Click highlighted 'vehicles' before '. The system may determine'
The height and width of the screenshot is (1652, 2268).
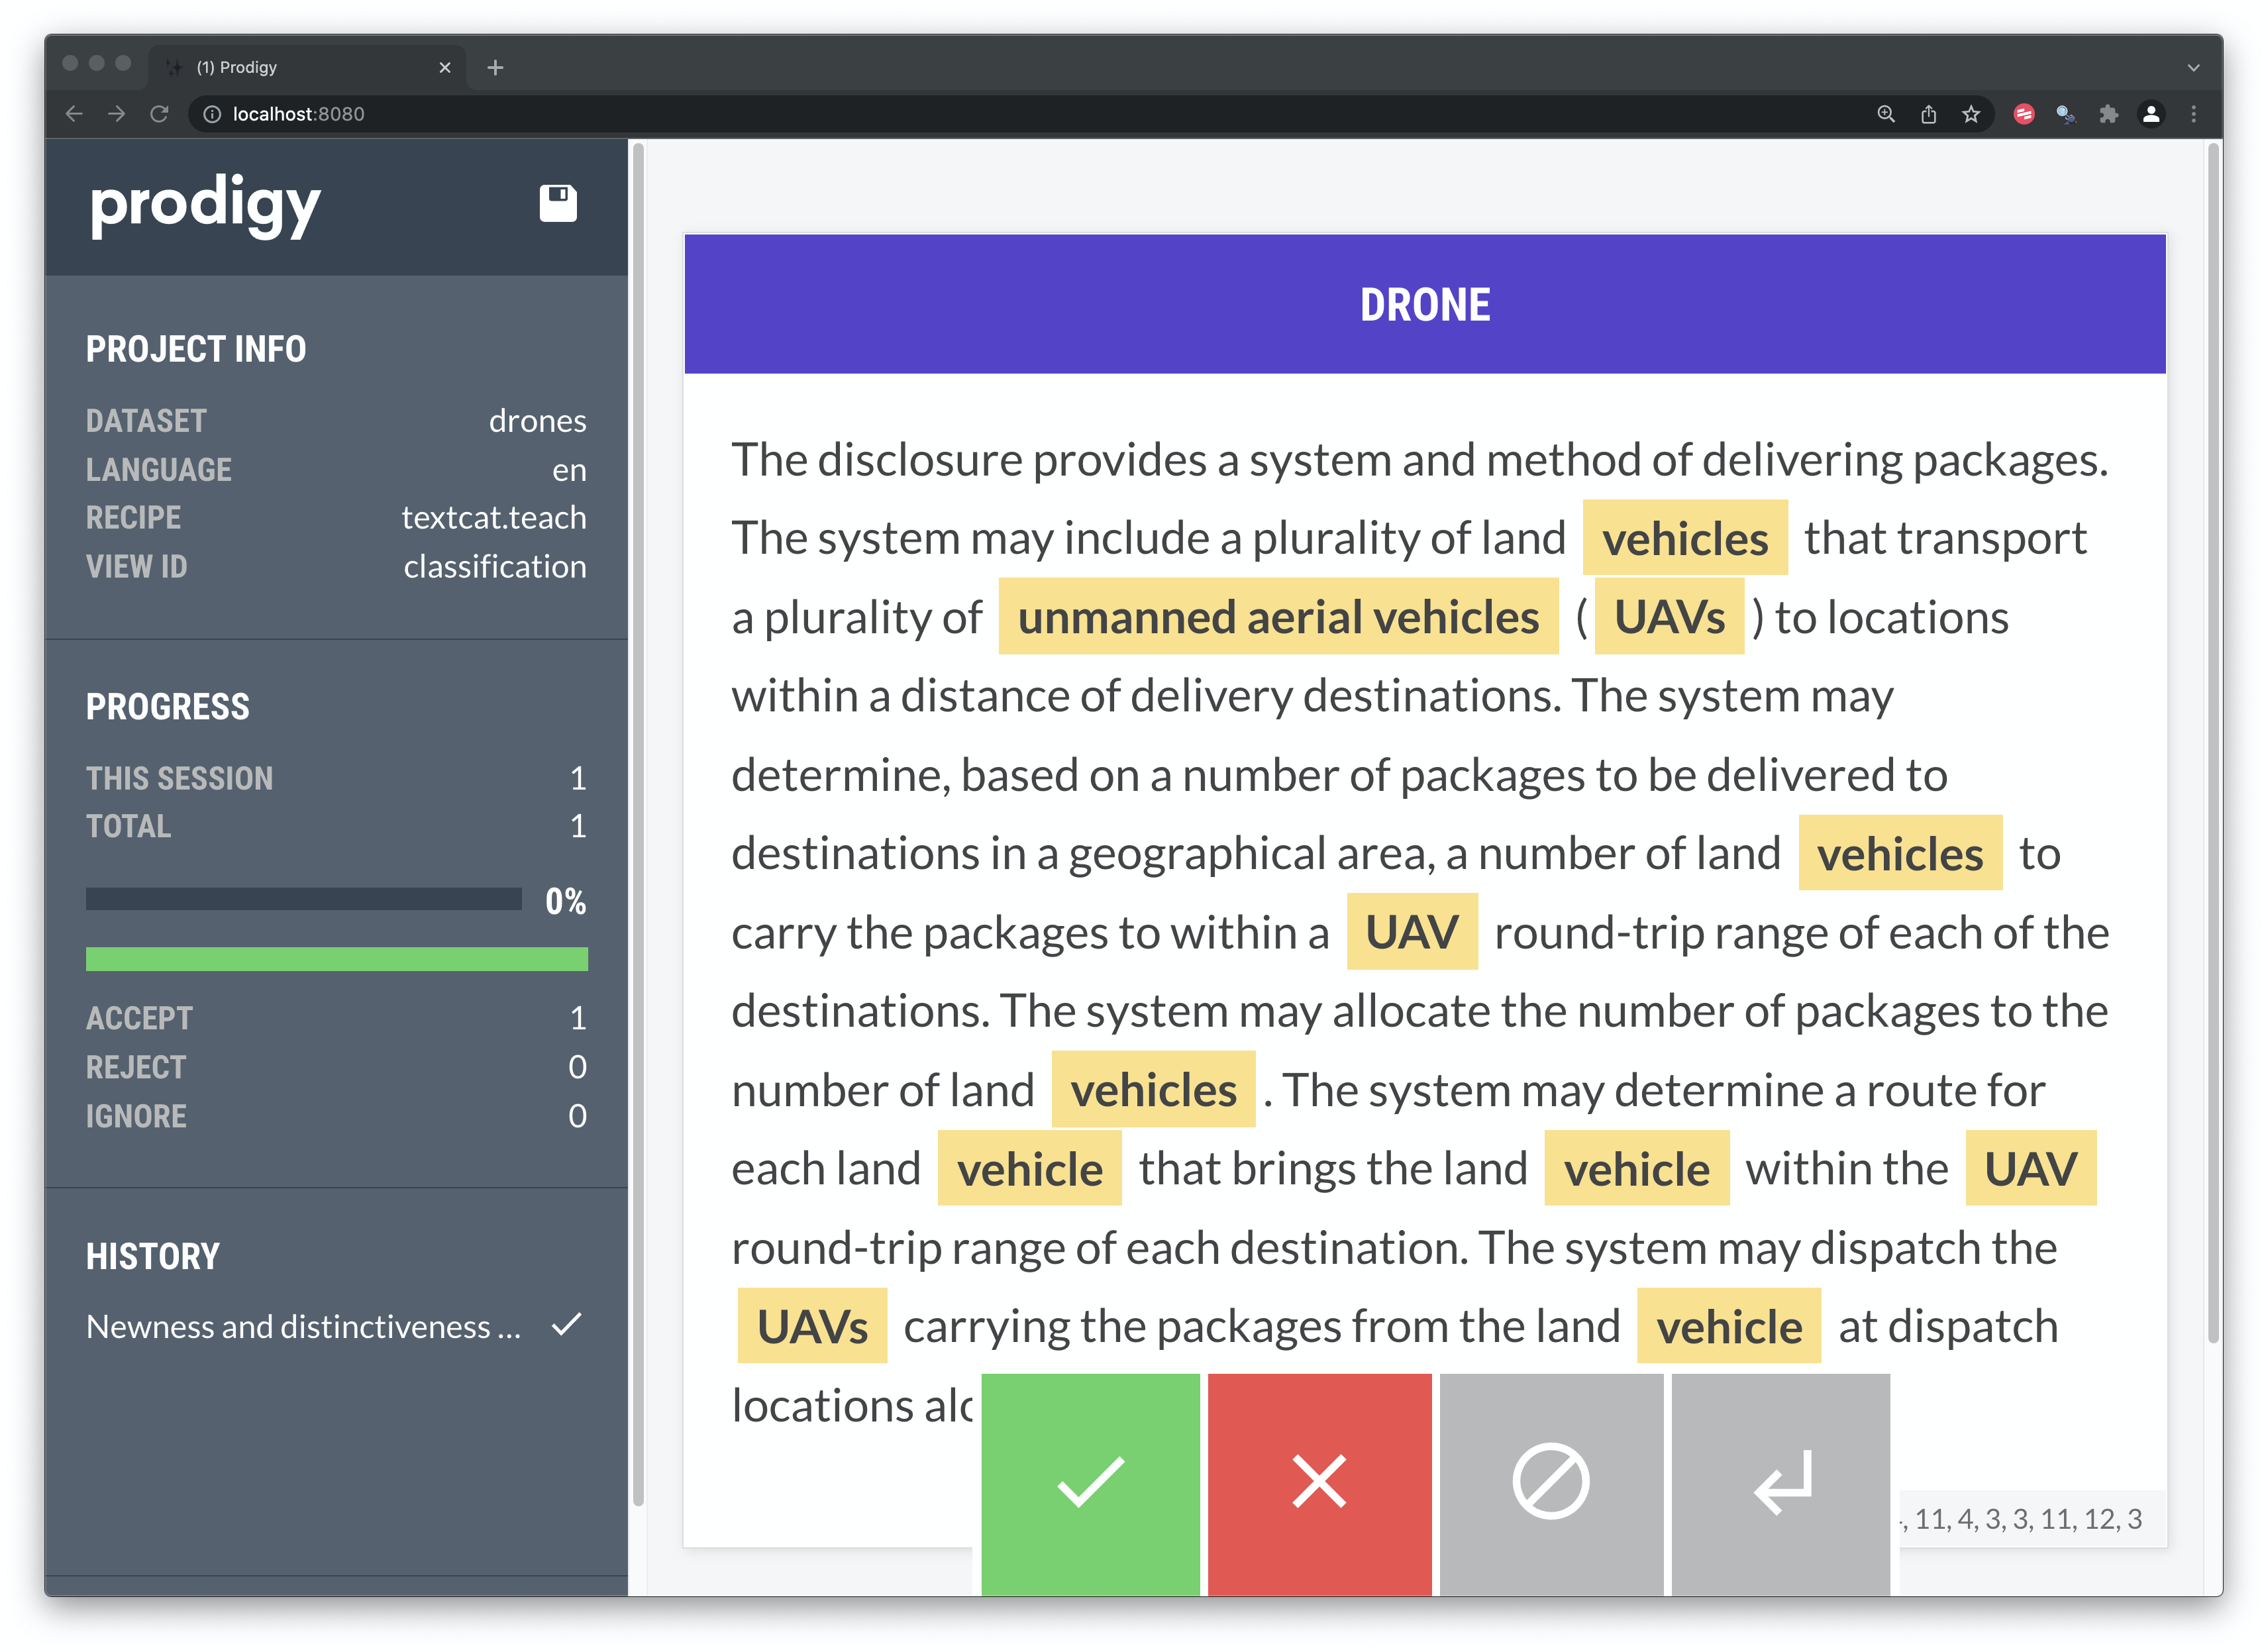click(x=1153, y=1089)
